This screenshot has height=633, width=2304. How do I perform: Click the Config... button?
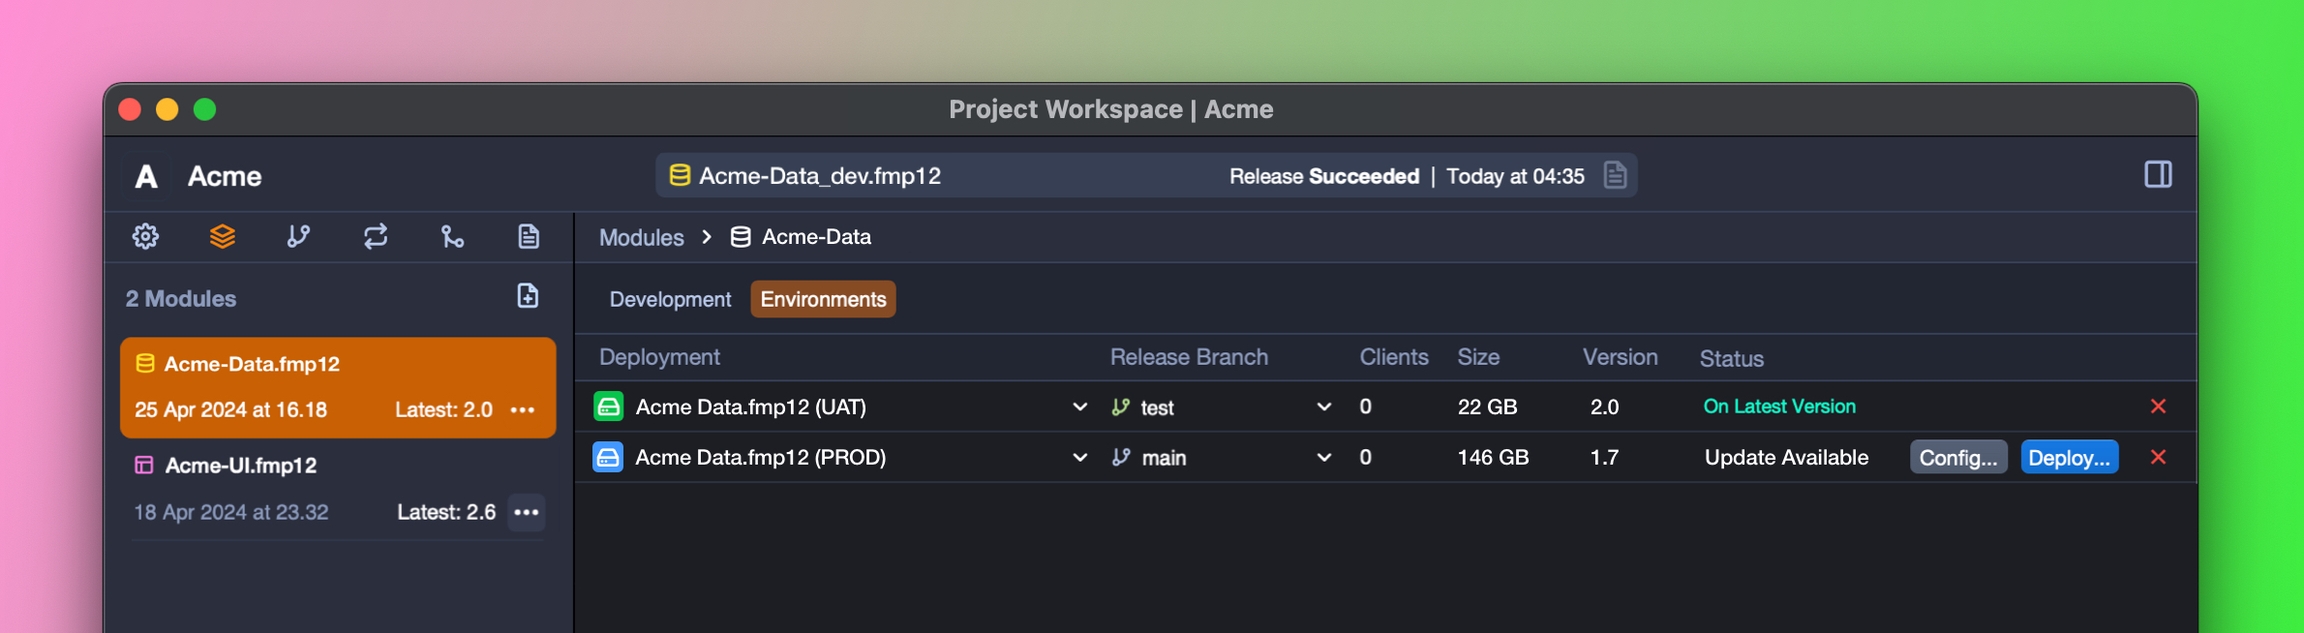(1957, 458)
